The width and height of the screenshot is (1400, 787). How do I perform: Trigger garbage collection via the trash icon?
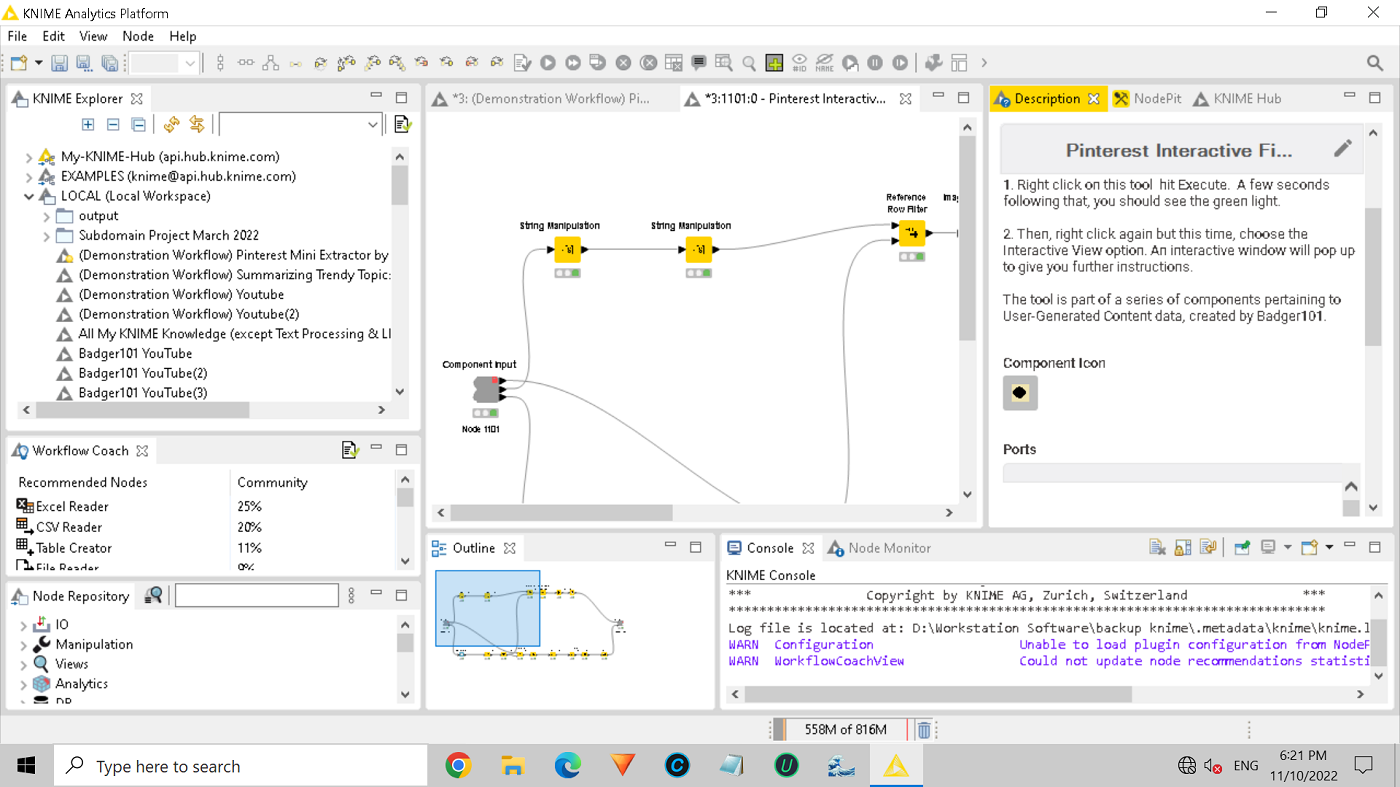[923, 729]
